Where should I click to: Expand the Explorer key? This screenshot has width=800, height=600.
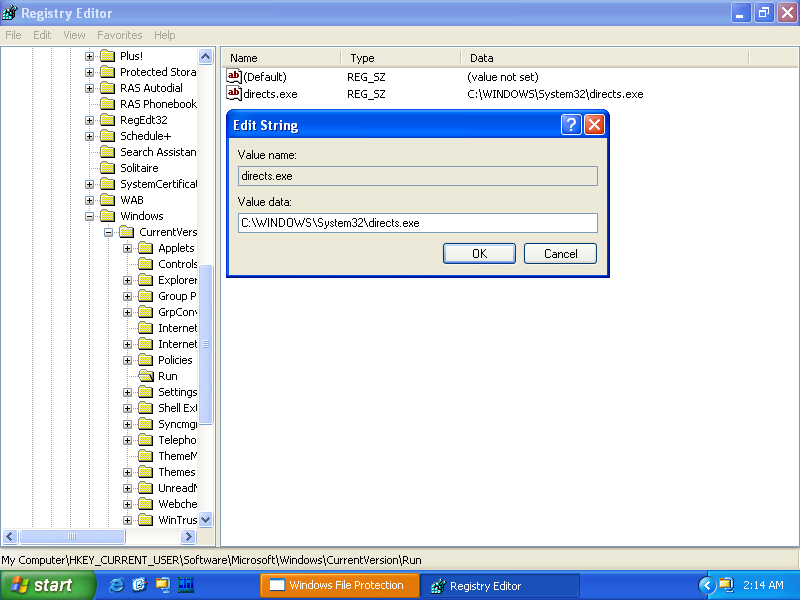pos(128,280)
